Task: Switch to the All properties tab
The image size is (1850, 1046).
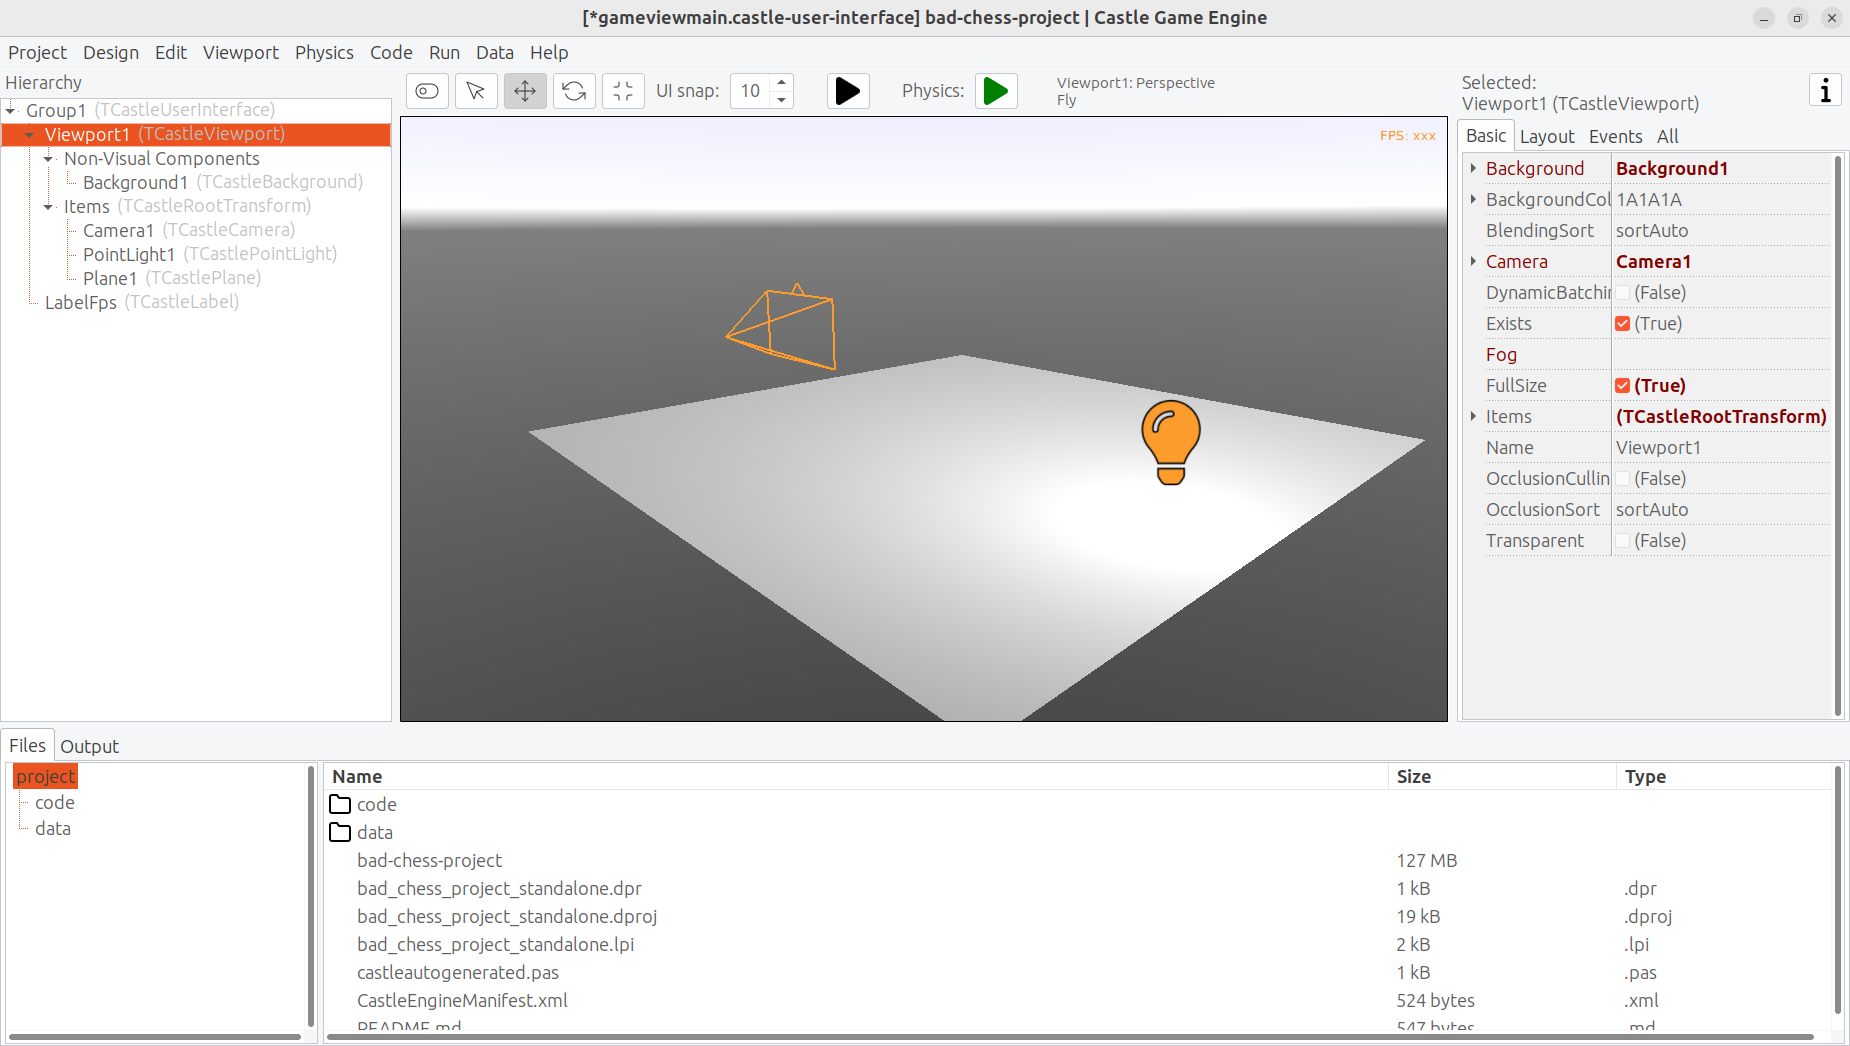Action: pos(1667,137)
